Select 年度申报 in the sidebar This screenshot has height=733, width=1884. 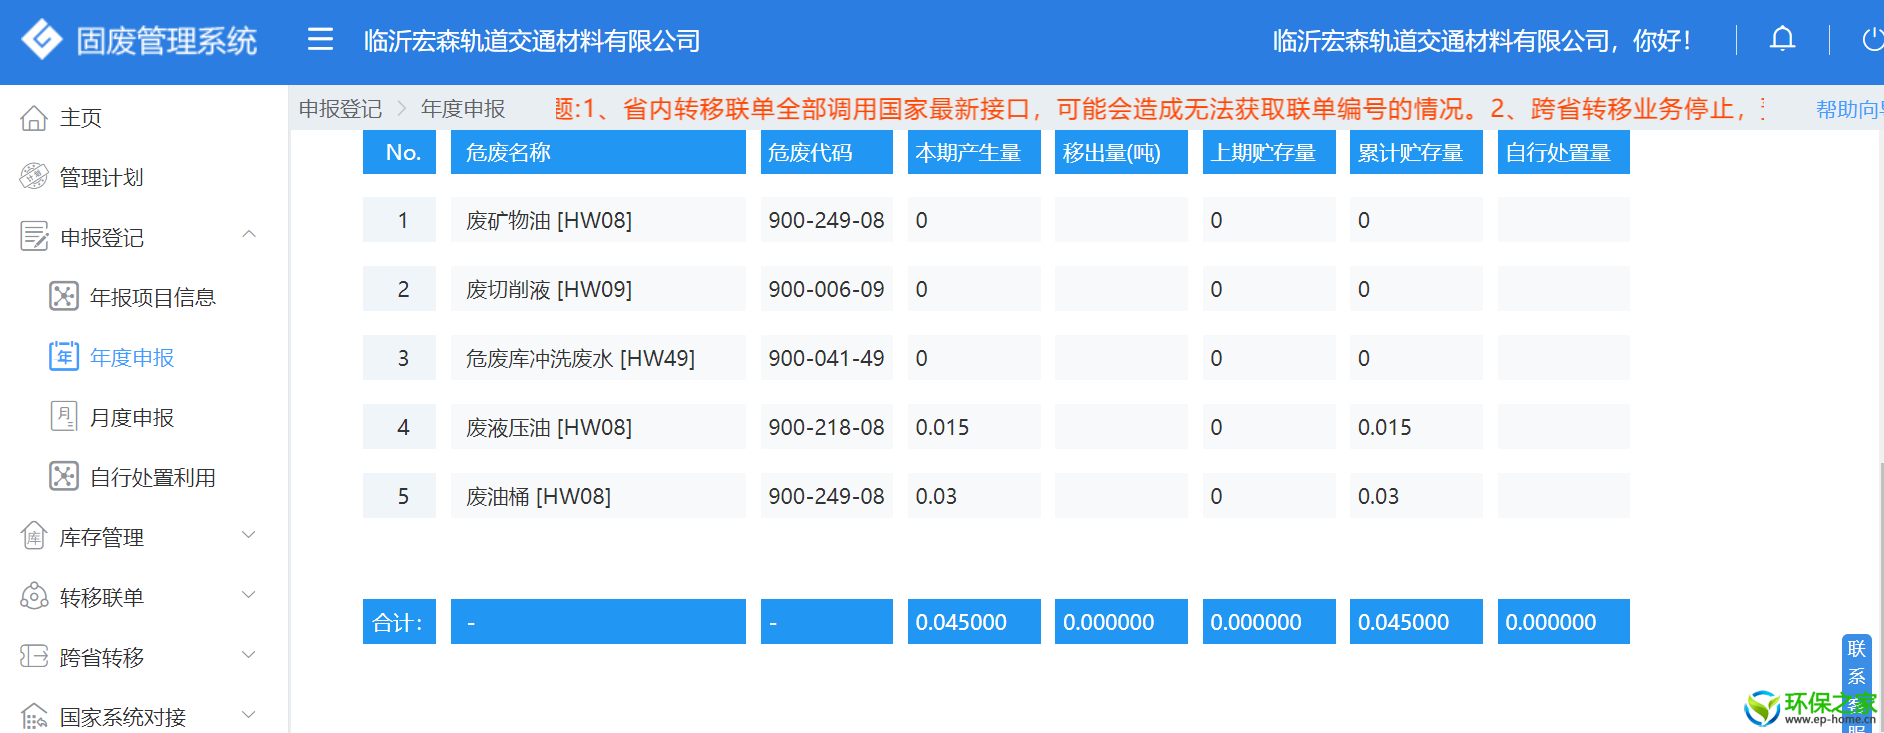point(132,358)
